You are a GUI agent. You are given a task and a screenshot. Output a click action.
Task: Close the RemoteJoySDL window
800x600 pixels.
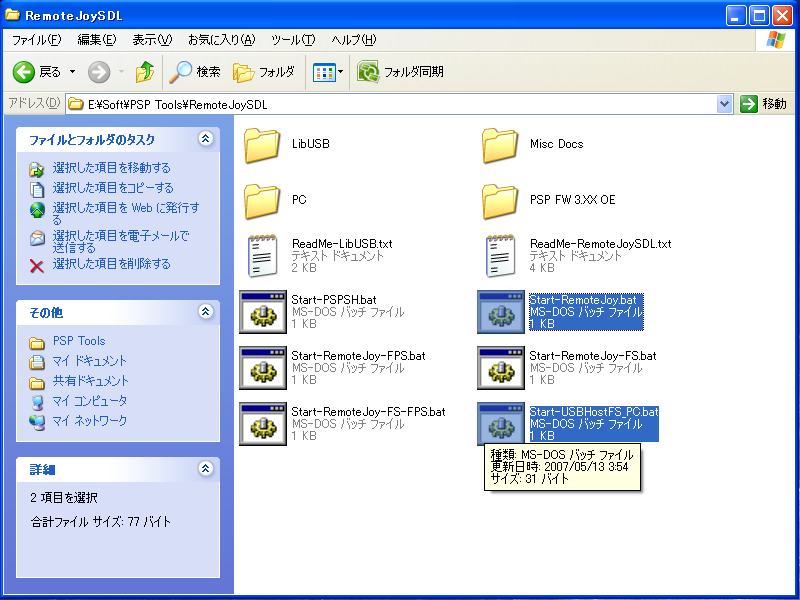782,16
